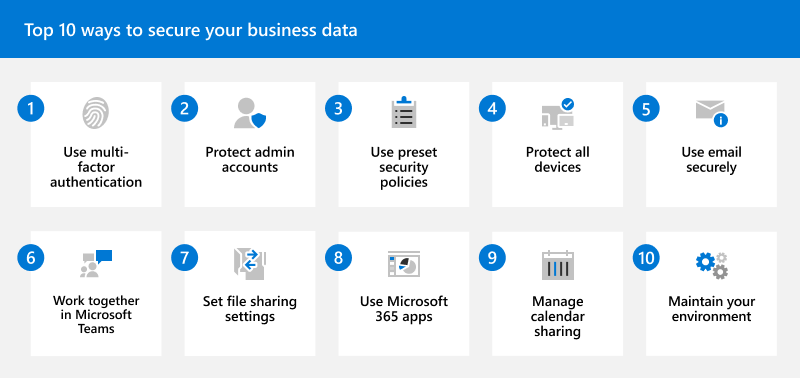The height and width of the screenshot is (378, 800).
Task: Select the gears maintain environment icon
Action: click(712, 265)
